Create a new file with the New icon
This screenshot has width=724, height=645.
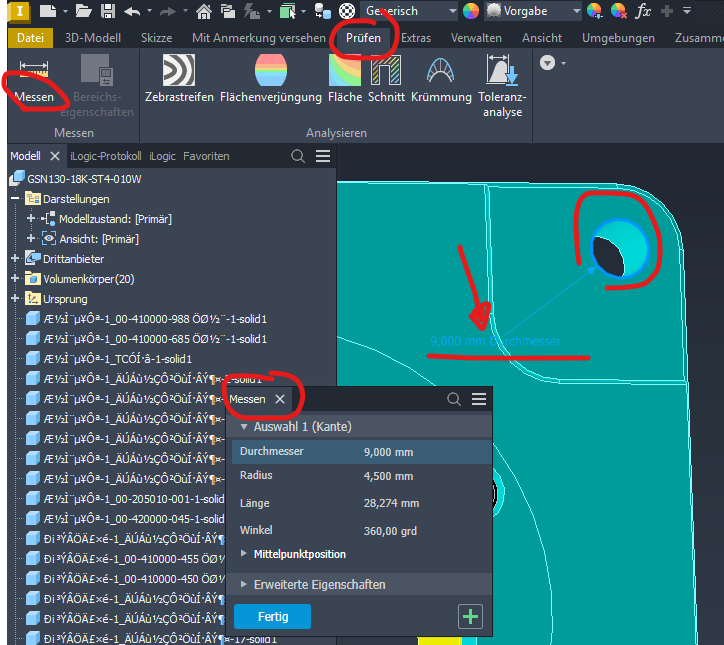tap(48, 11)
